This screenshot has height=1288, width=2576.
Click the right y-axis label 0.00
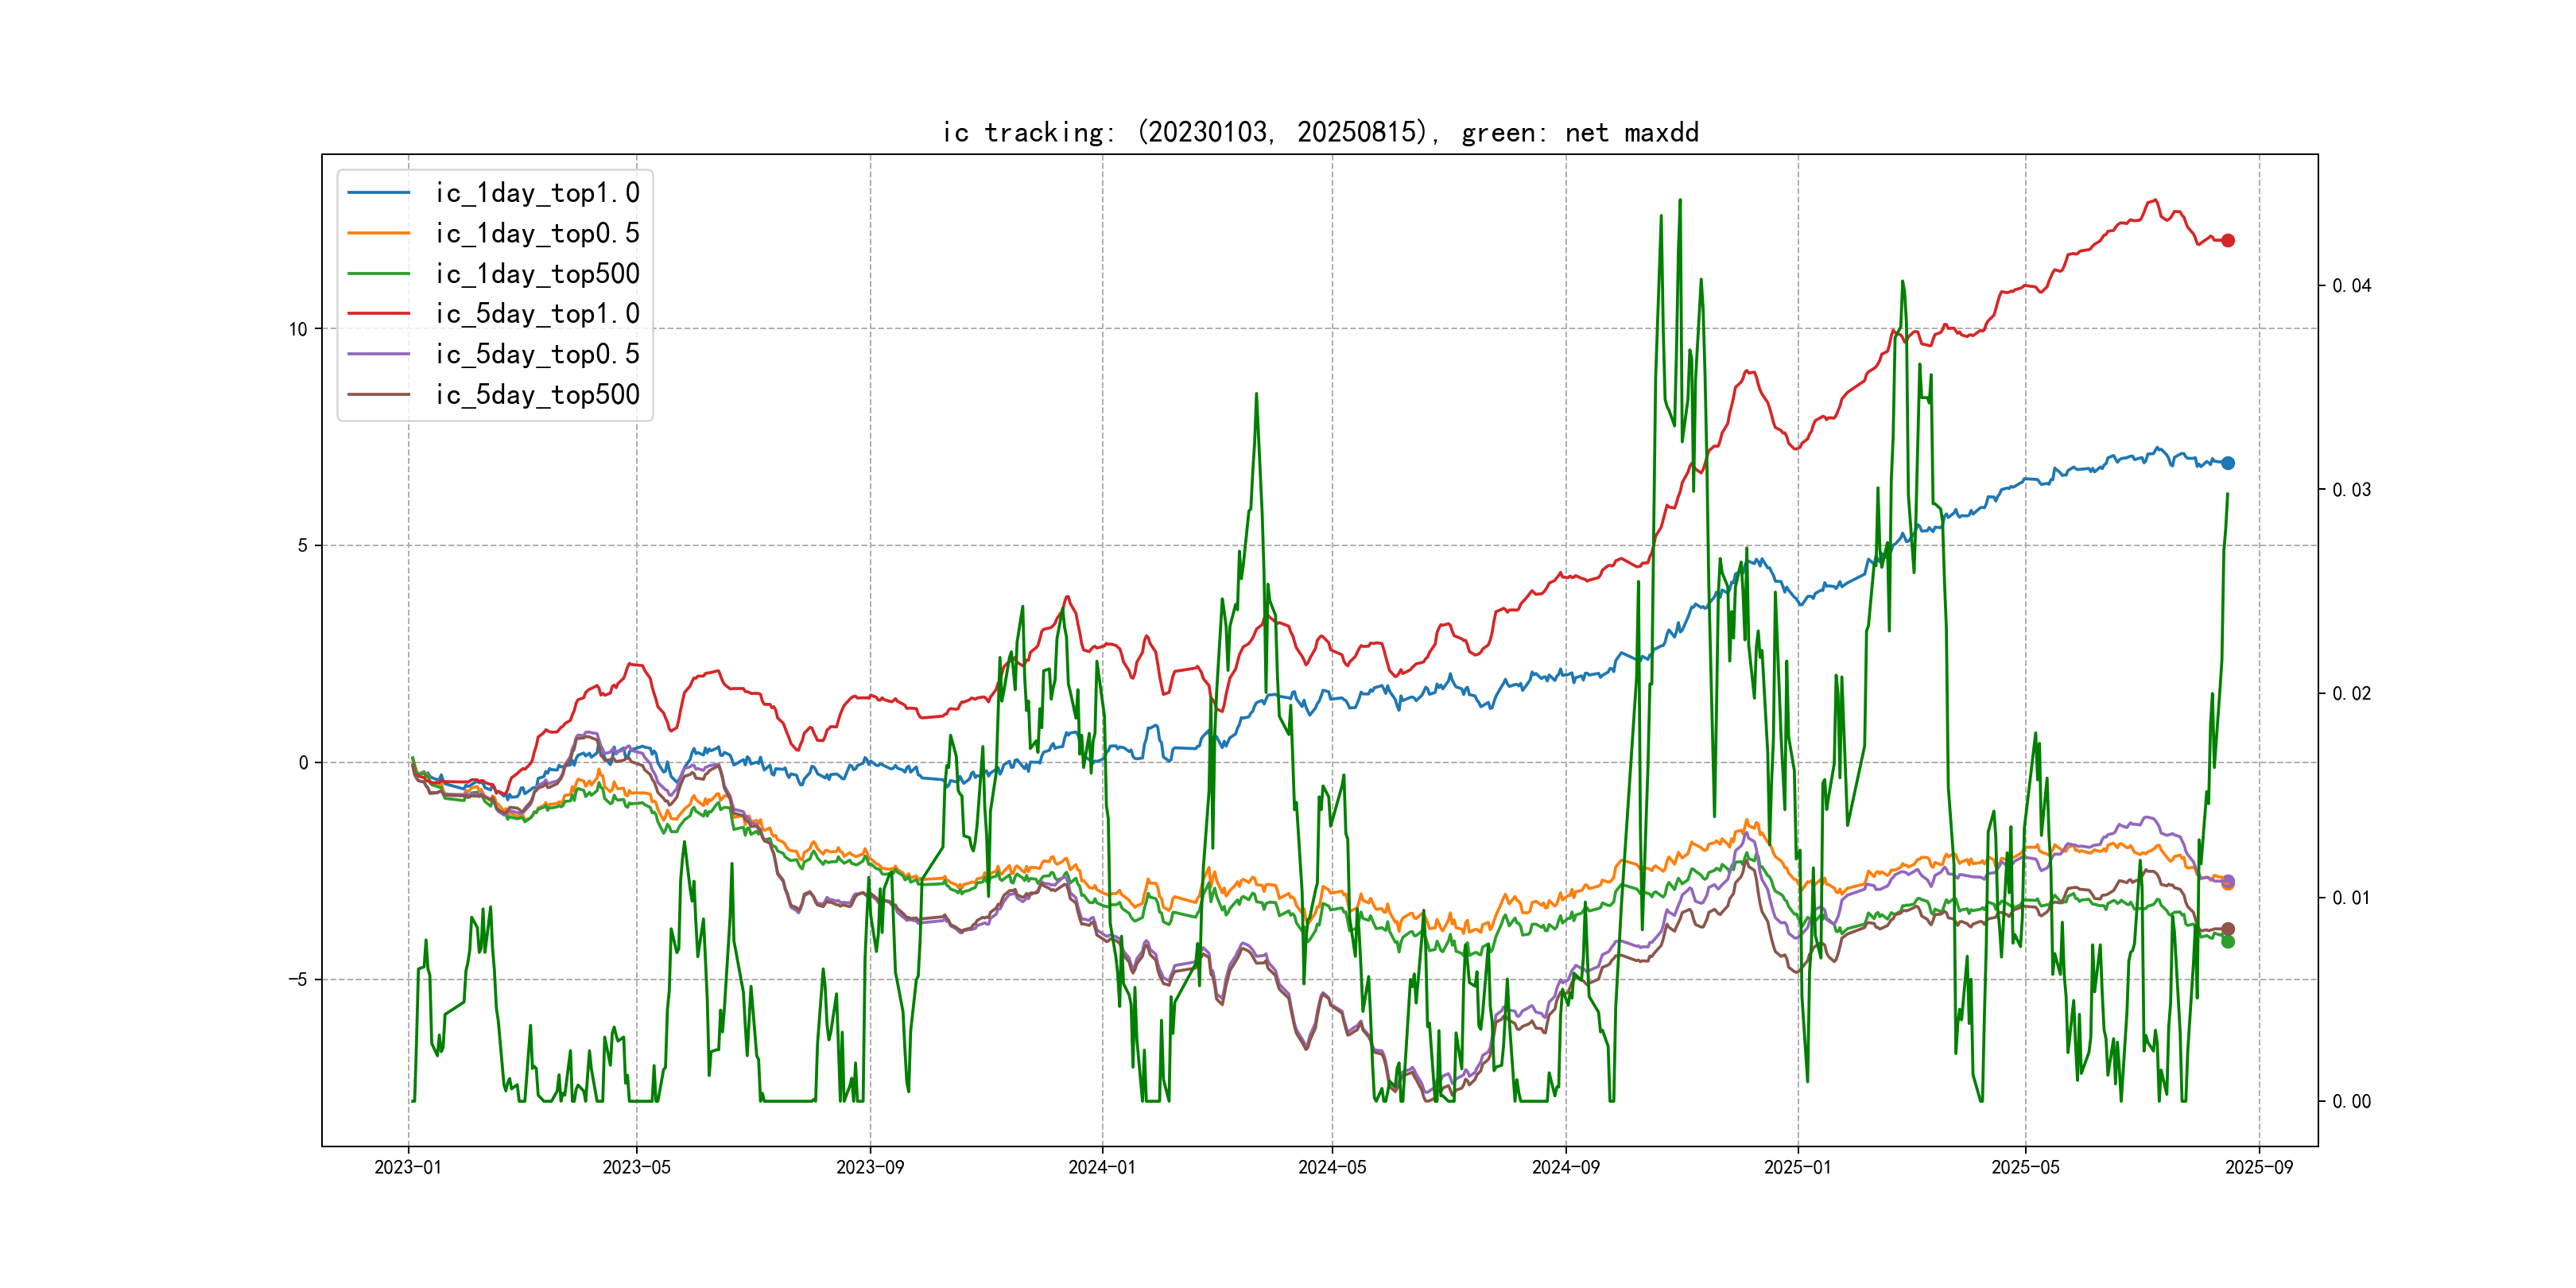point(2351,1102)
